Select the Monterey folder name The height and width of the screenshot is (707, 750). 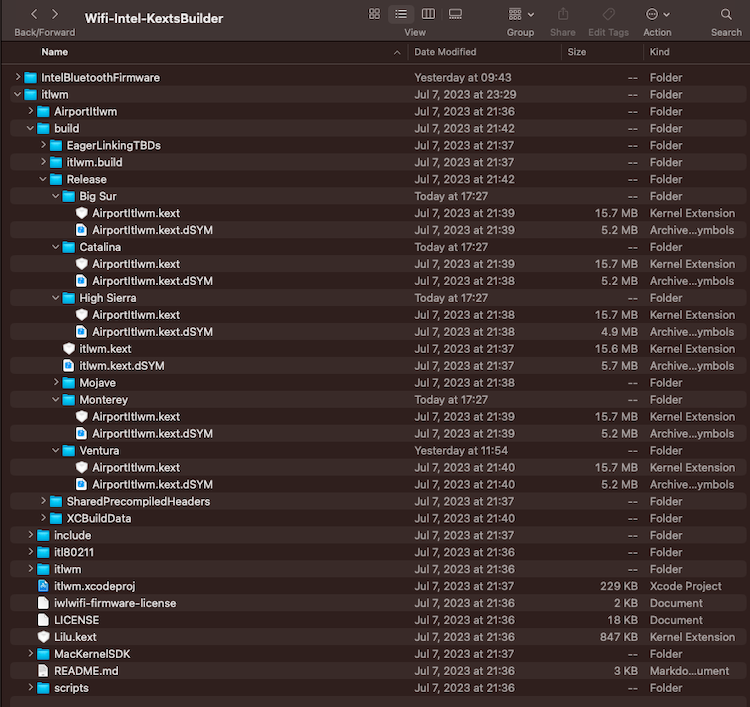click(x=103, y=400)
